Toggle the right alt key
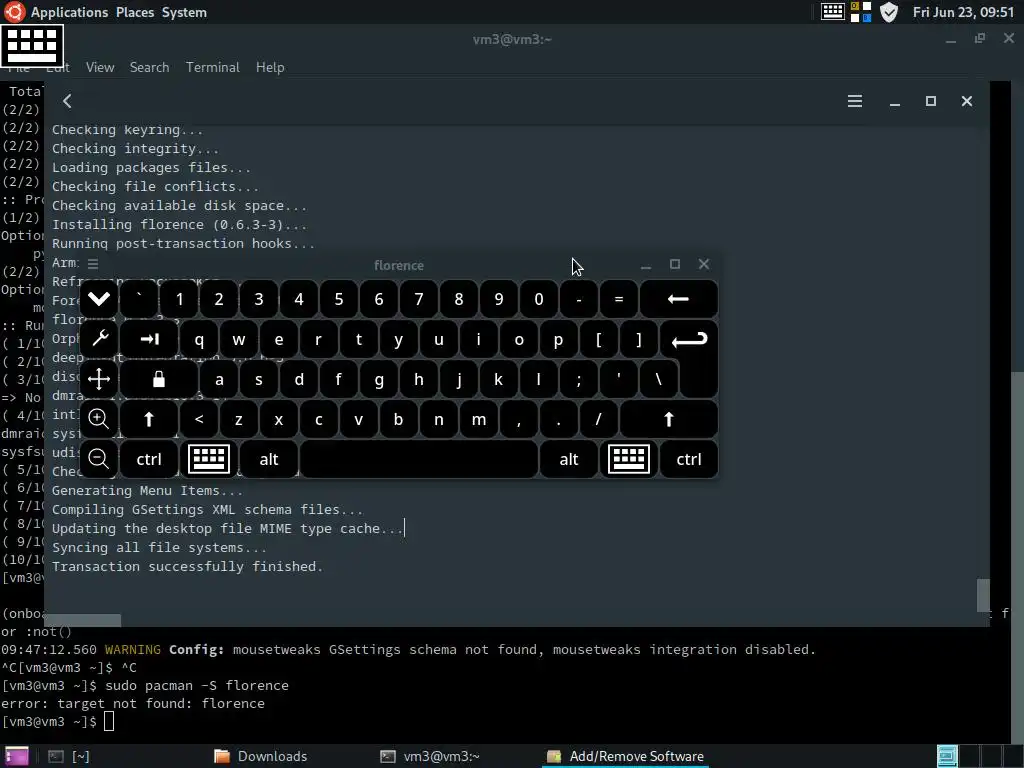 pos(569,458)
